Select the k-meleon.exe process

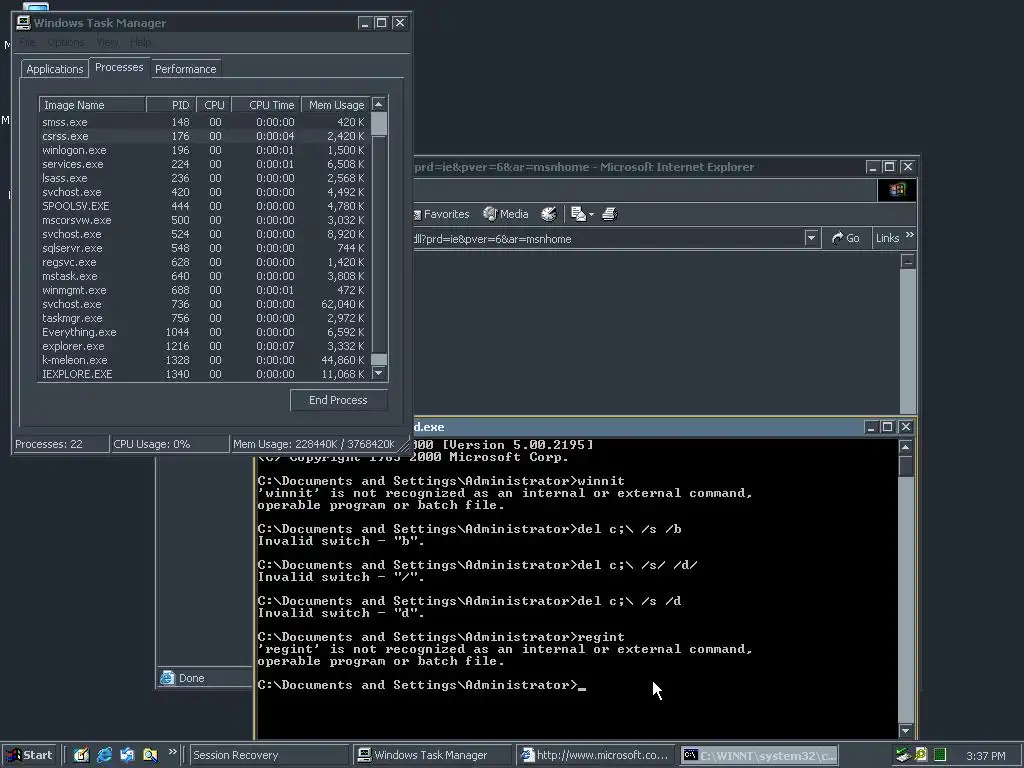(x=204, y=360)
